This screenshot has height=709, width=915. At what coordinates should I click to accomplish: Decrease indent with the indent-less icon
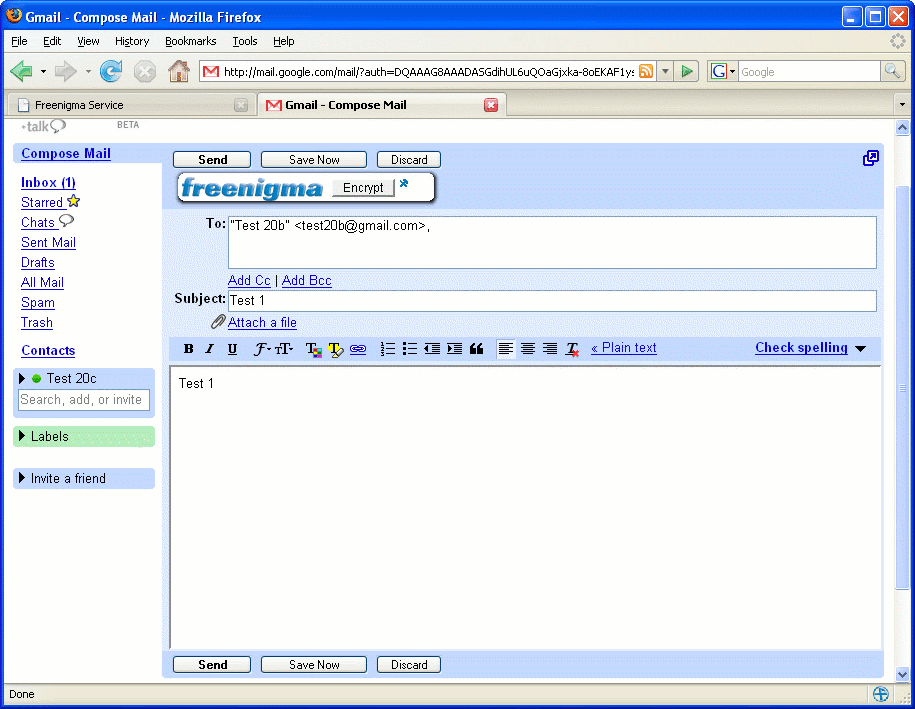tap(432, 348)
